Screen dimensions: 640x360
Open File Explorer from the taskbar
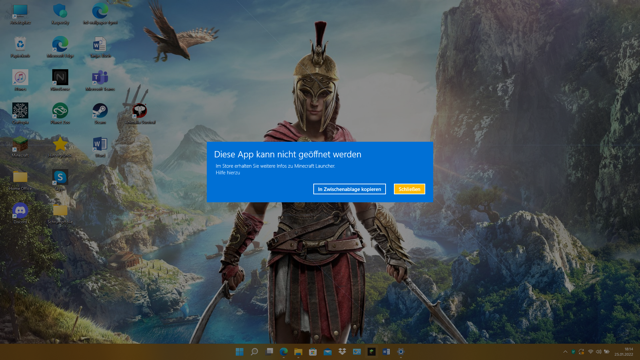pyautogui.click(x=298, y=352)
